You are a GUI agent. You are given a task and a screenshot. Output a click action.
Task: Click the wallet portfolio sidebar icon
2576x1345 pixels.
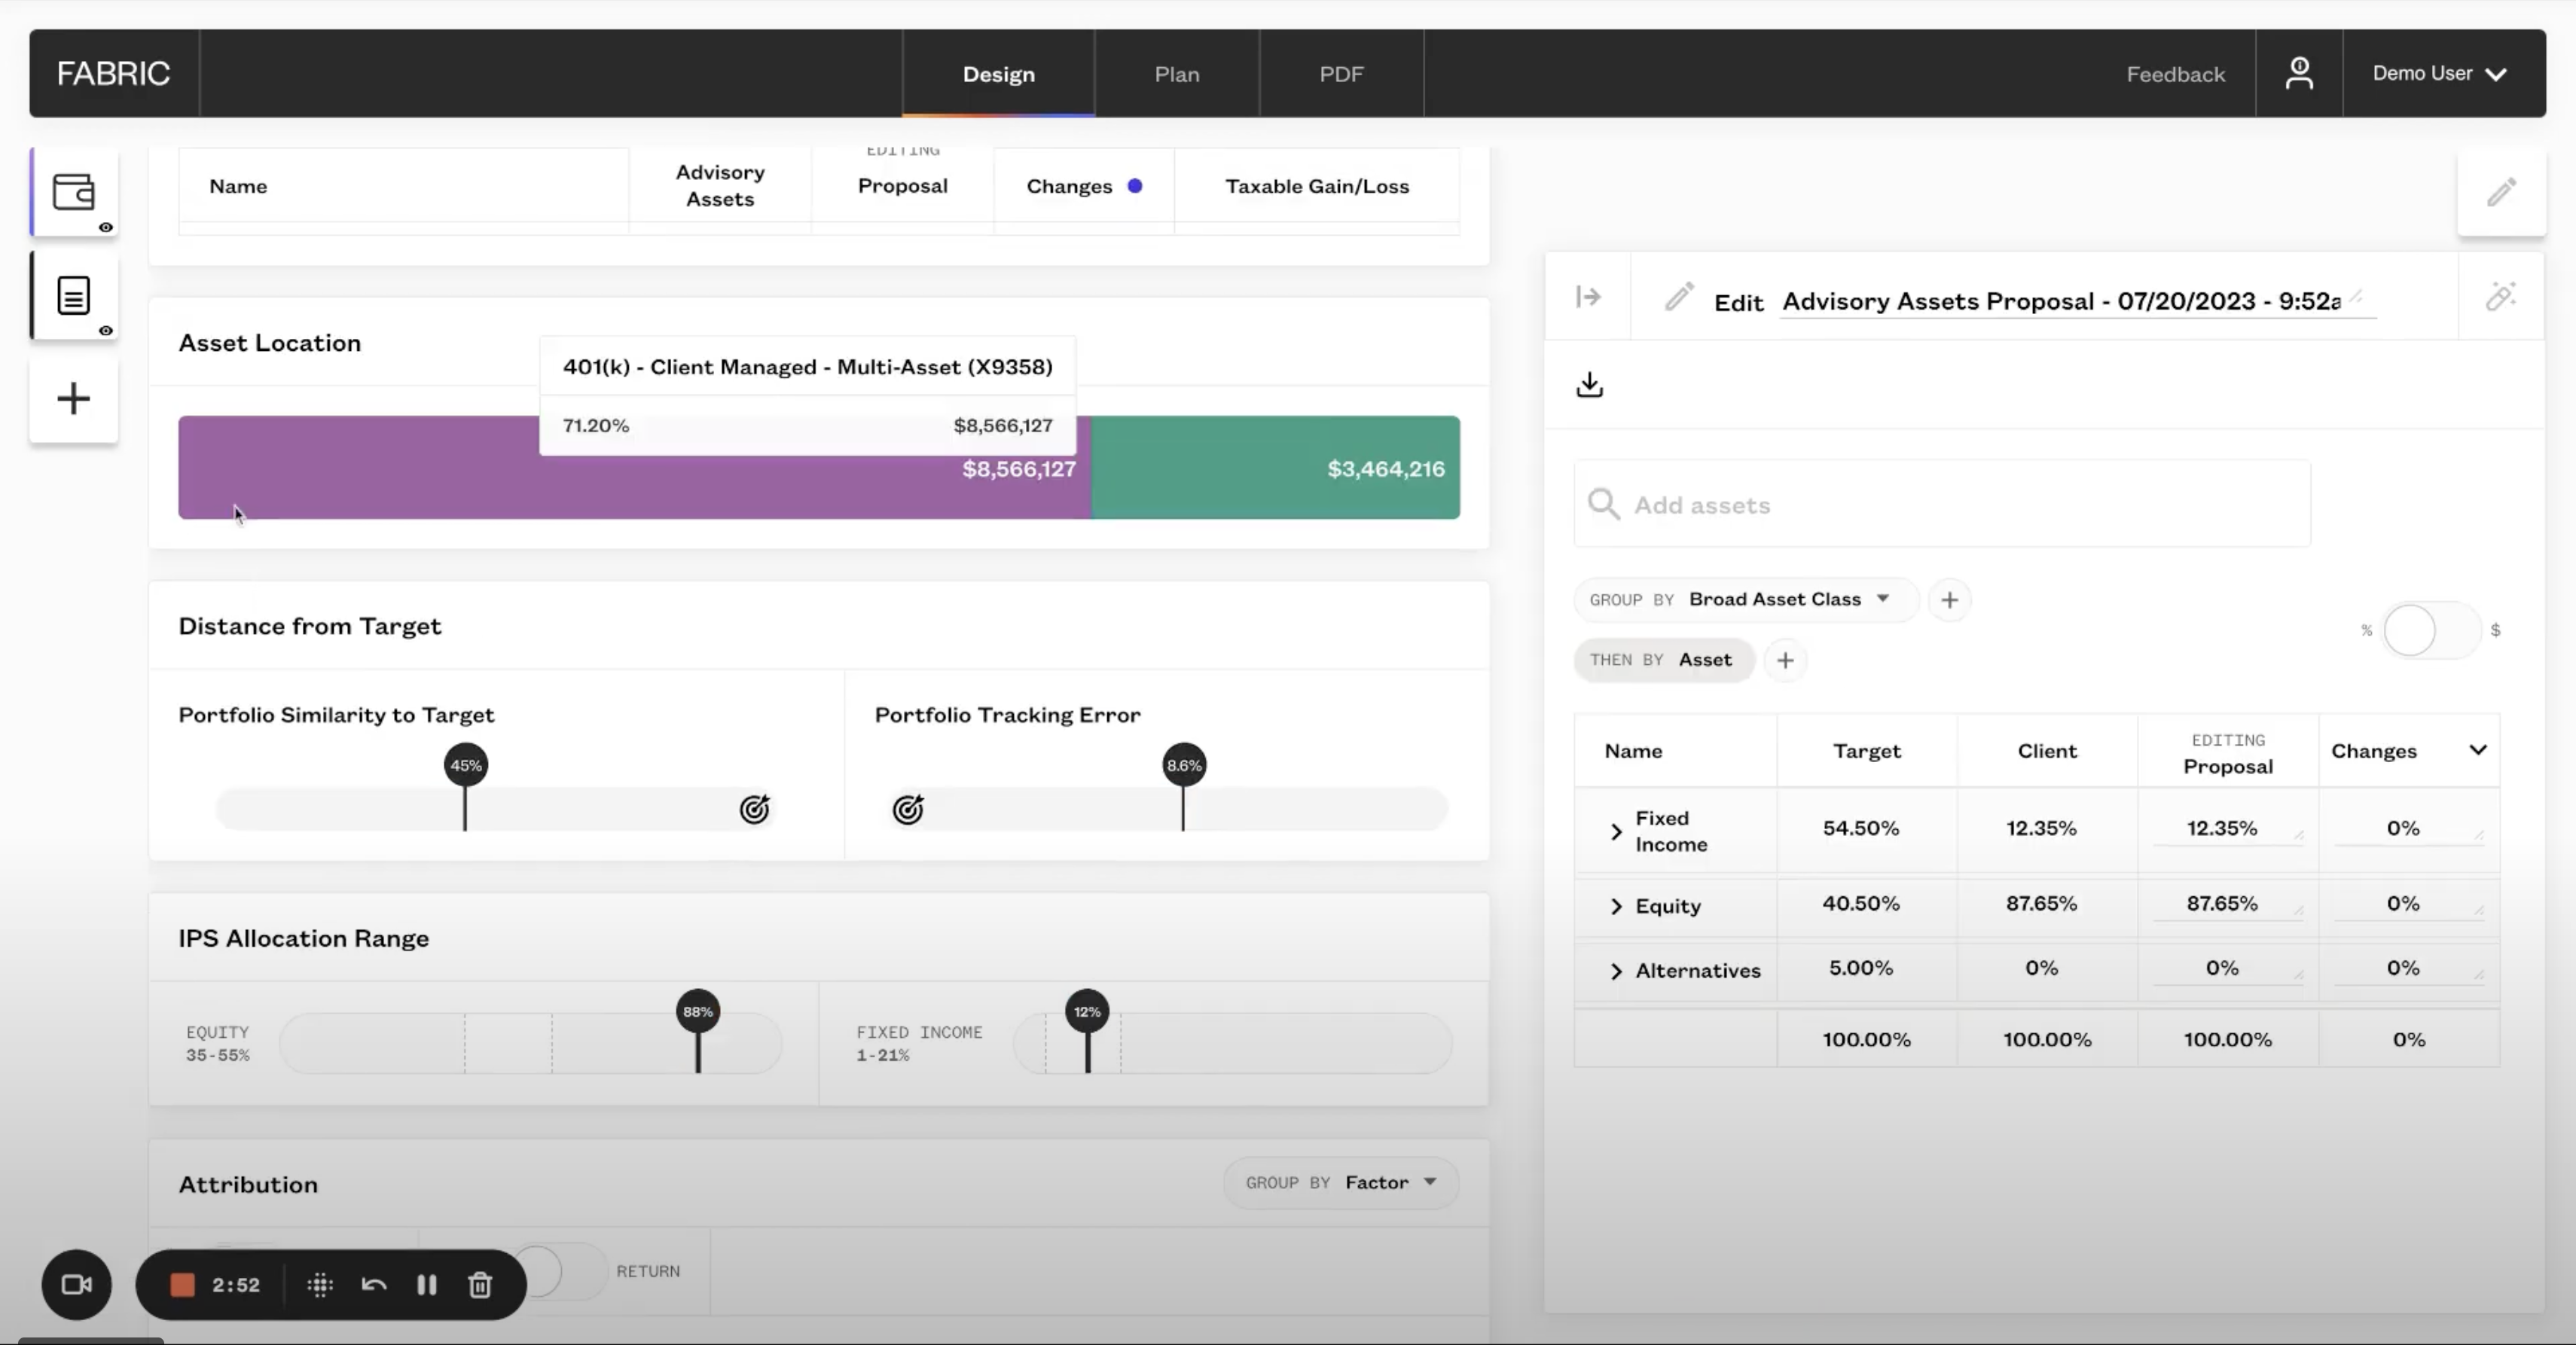pos(73,192)
